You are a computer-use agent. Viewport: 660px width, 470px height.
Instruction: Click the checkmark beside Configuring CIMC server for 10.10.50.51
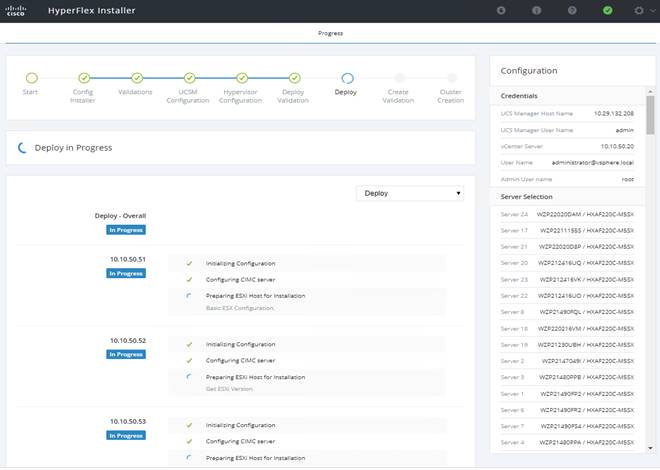tap(189, 280)
